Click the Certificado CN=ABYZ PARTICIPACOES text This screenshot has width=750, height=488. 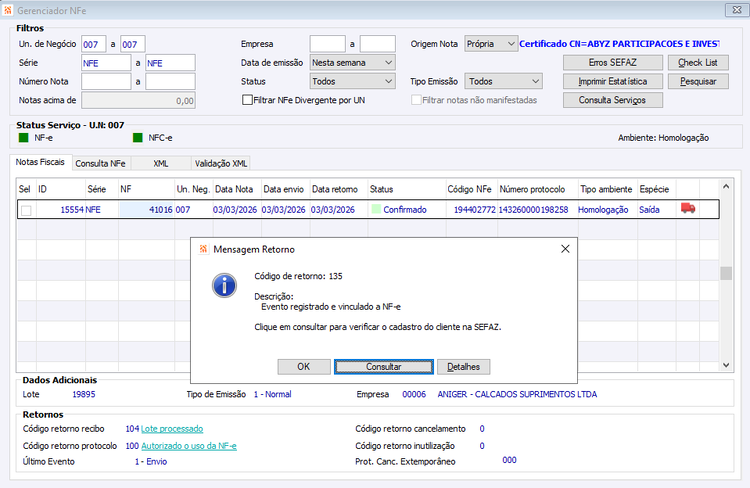click(619, 44)
